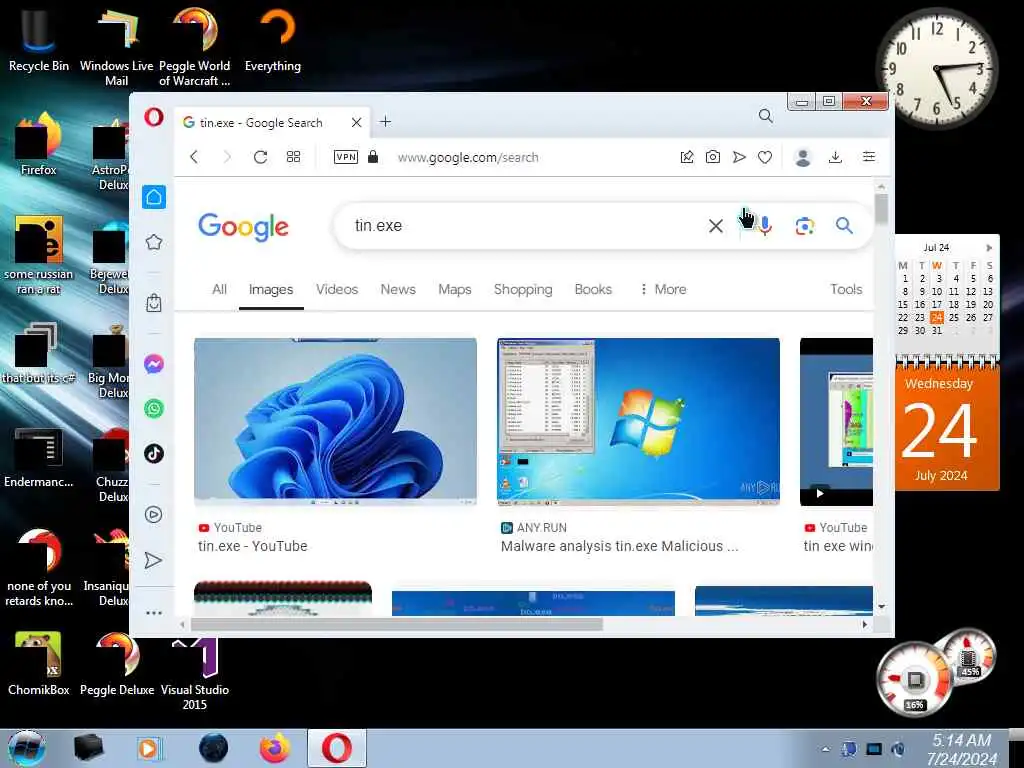Reload the Google search page
This screenshot has height=768, width=1024.
click(x=261, y=157)
